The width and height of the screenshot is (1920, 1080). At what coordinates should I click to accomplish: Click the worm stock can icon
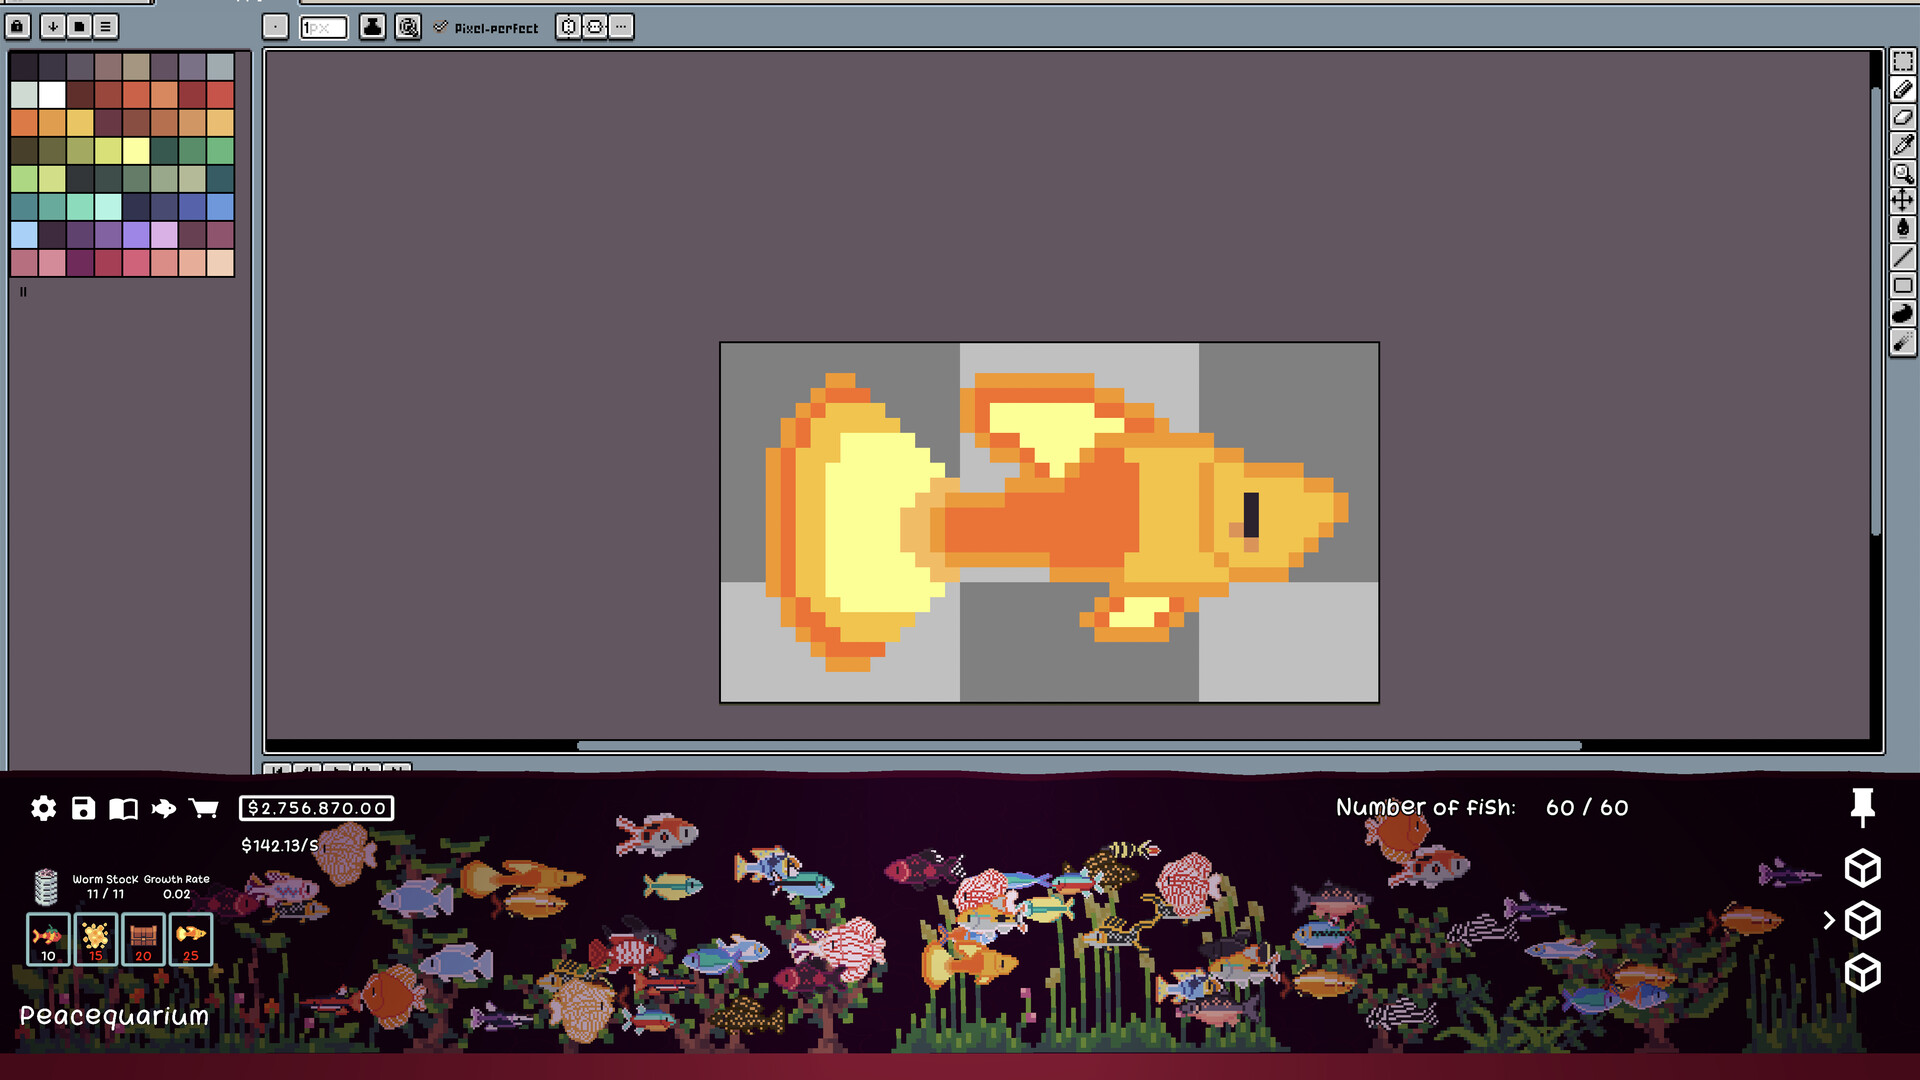click(x=46, y=886)
